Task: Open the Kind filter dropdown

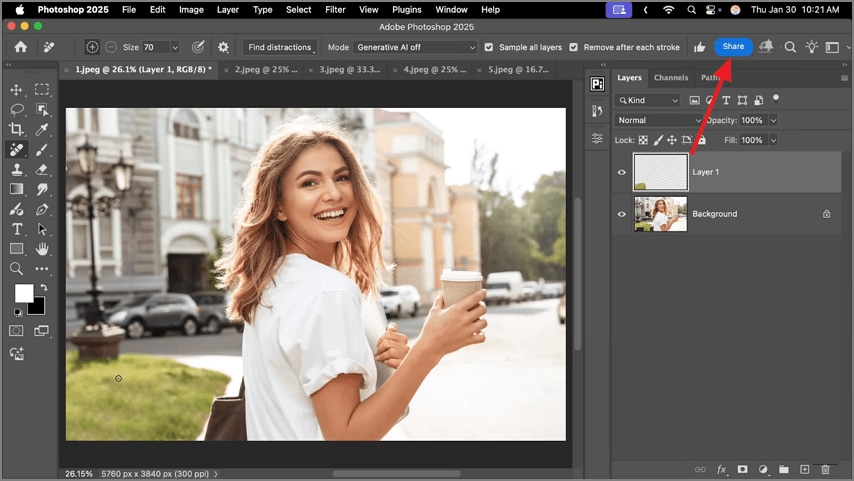Action: click(x=648, y=100)
